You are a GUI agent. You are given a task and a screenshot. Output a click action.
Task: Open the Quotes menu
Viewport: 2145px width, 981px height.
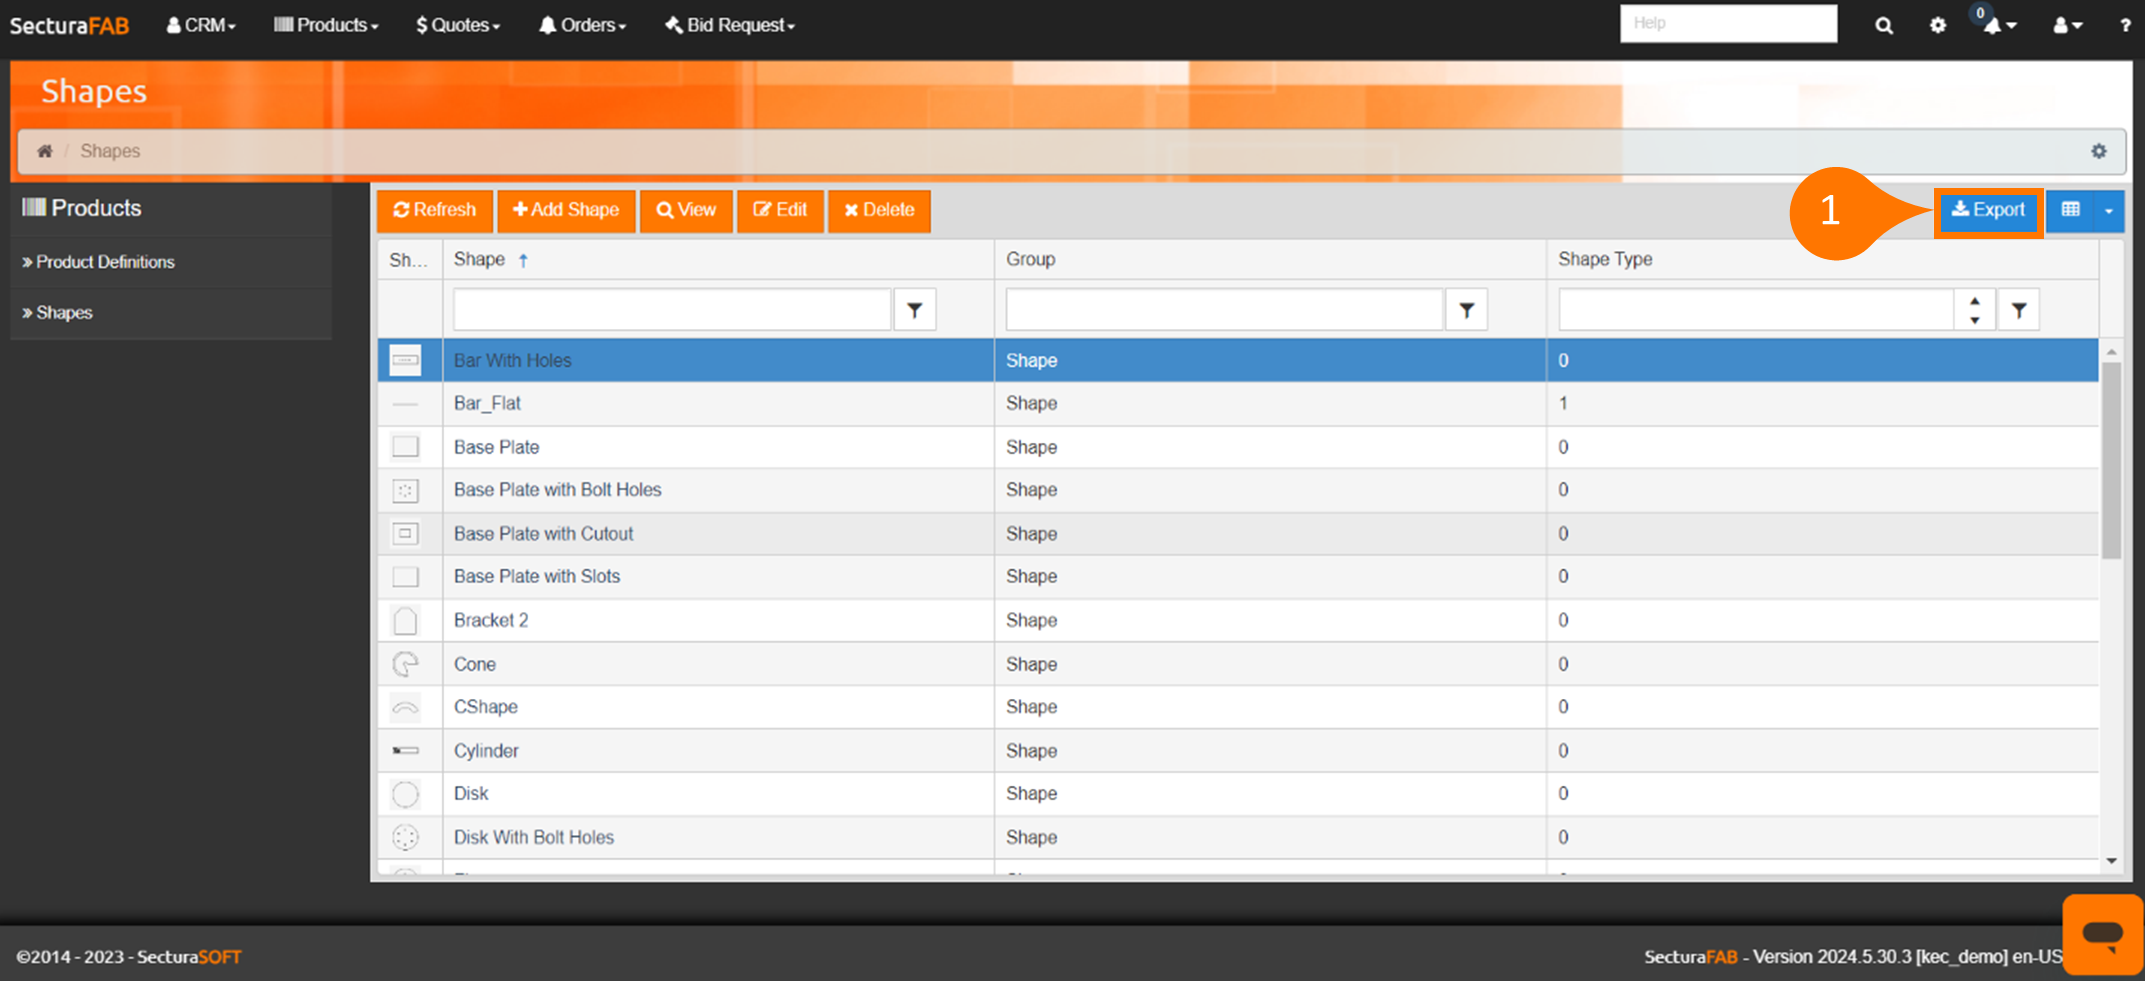tap(458, 25)
